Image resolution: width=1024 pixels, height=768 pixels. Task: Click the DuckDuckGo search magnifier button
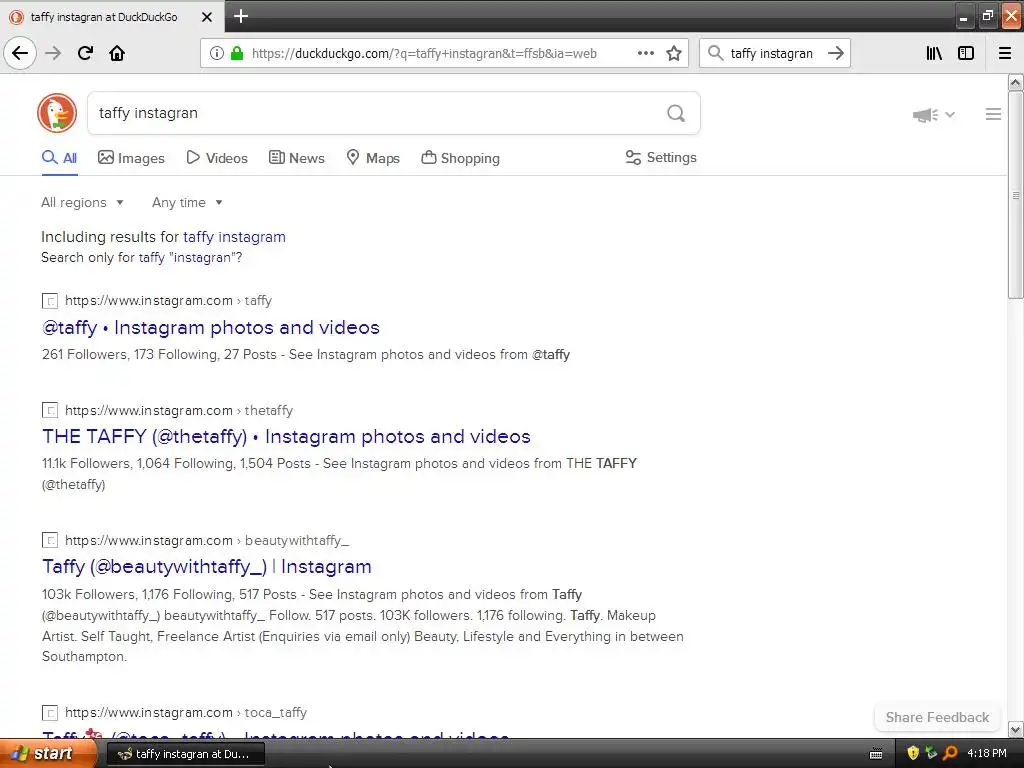[x=676, y=113]
